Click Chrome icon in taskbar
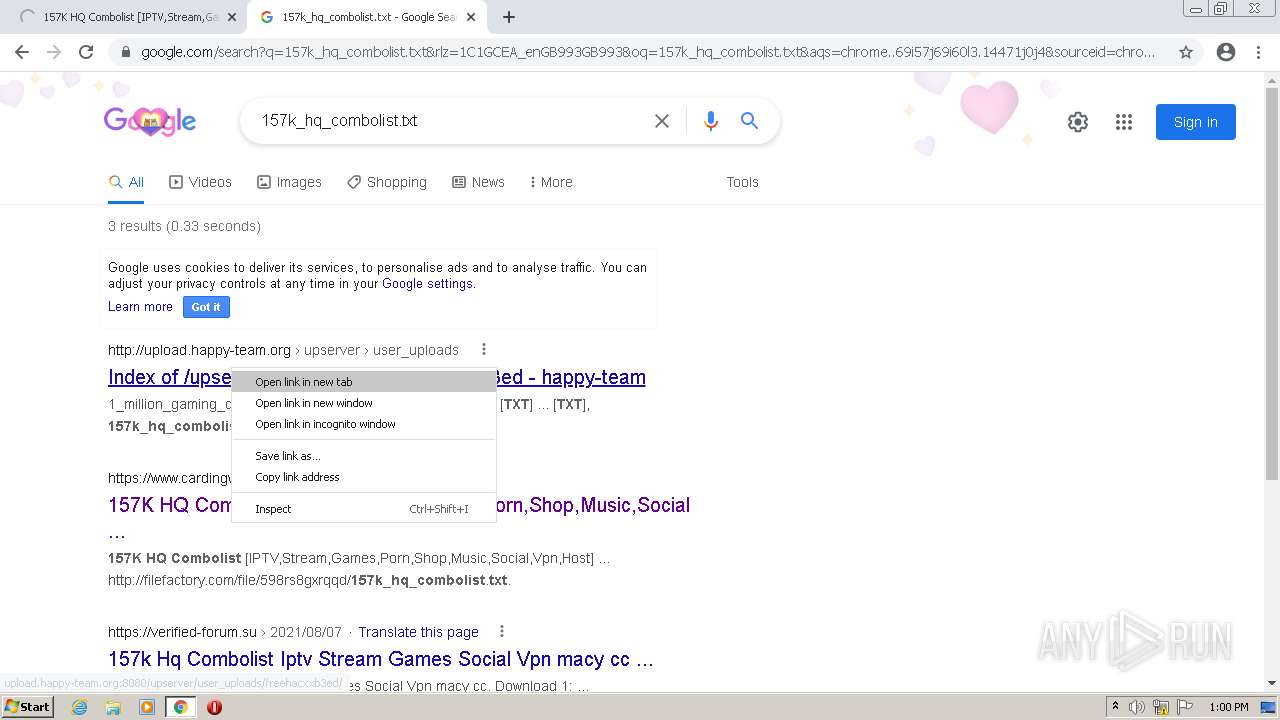This screenshot has height=720, width=1280. point(181,707)
